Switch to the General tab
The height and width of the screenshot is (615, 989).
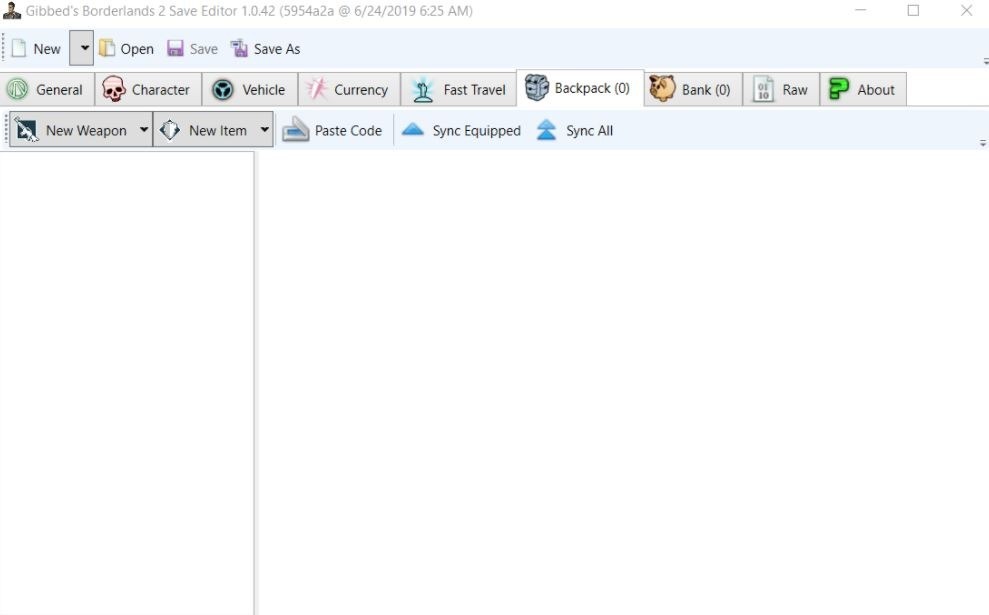pos(46,89)
